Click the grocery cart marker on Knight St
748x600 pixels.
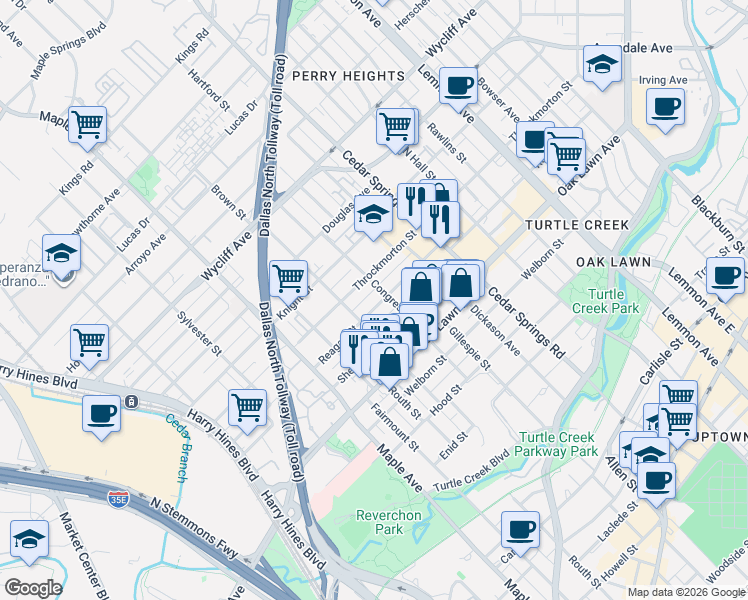(x=289, y=282)
